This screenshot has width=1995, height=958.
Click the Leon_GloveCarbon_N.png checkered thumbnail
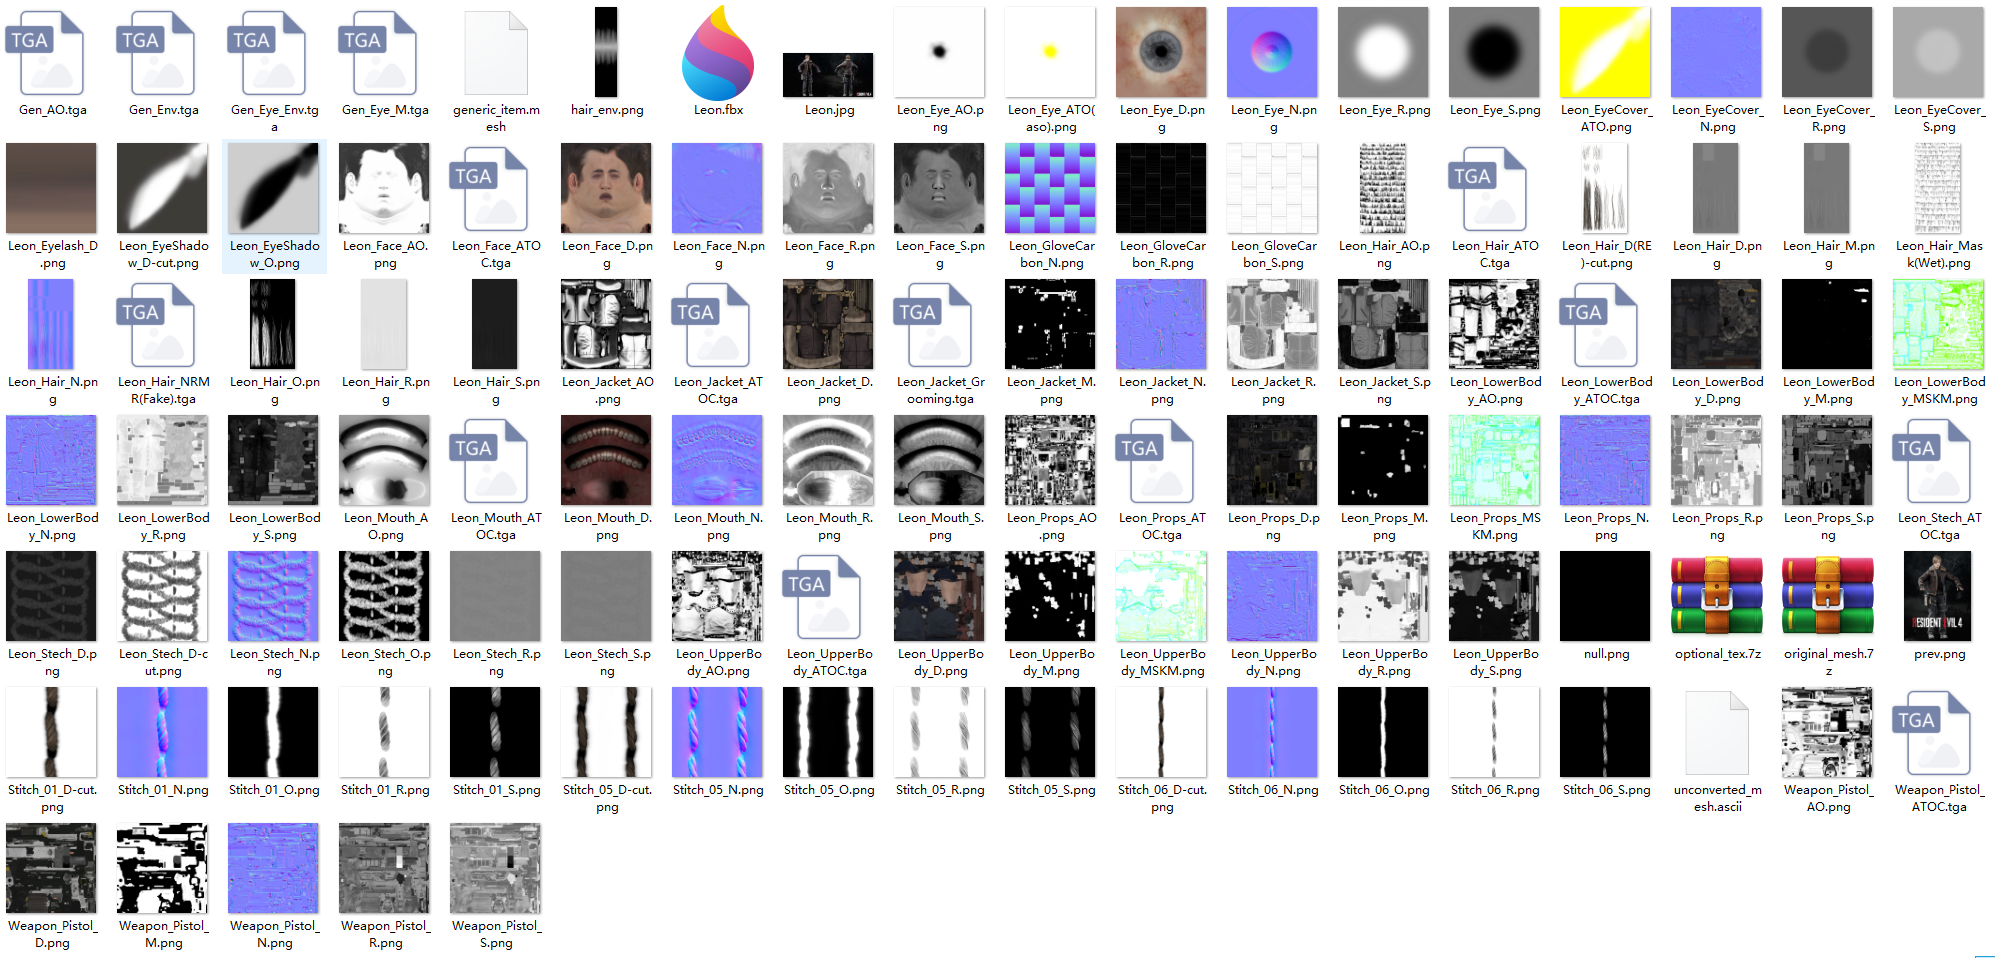pos(1050,189)
